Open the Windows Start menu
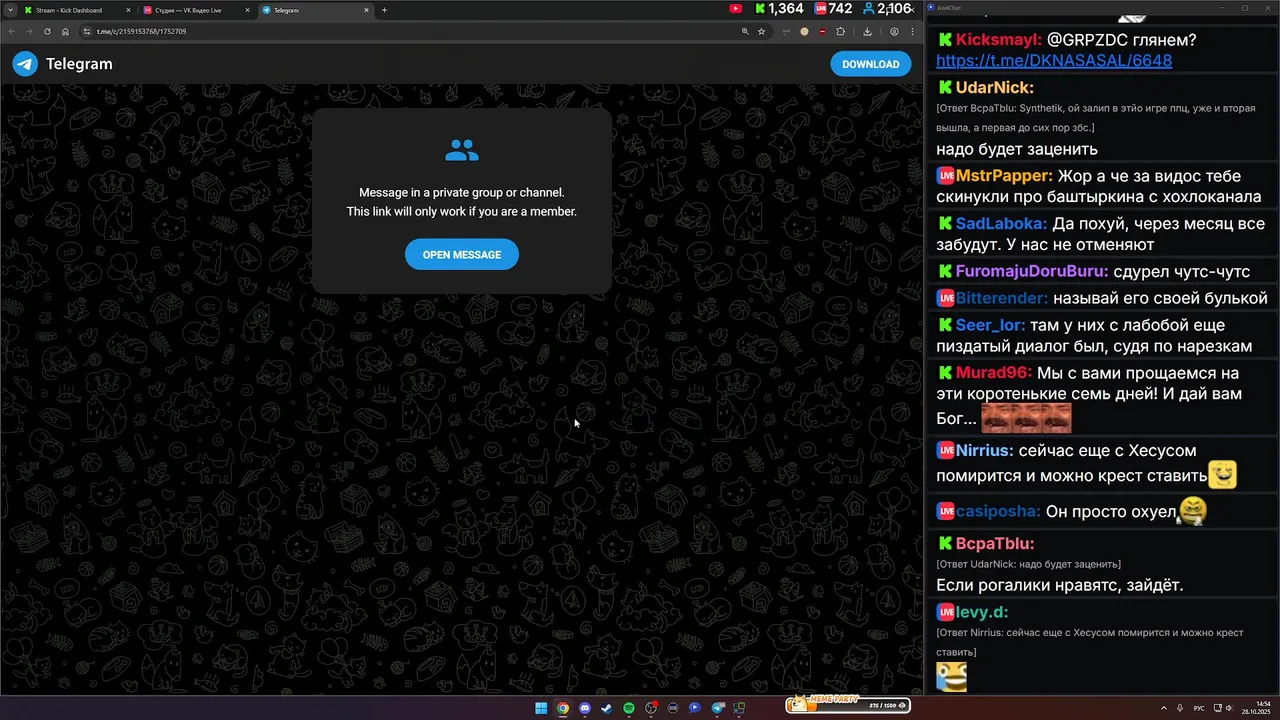The image size is (1280, 720). pos(541,708)
